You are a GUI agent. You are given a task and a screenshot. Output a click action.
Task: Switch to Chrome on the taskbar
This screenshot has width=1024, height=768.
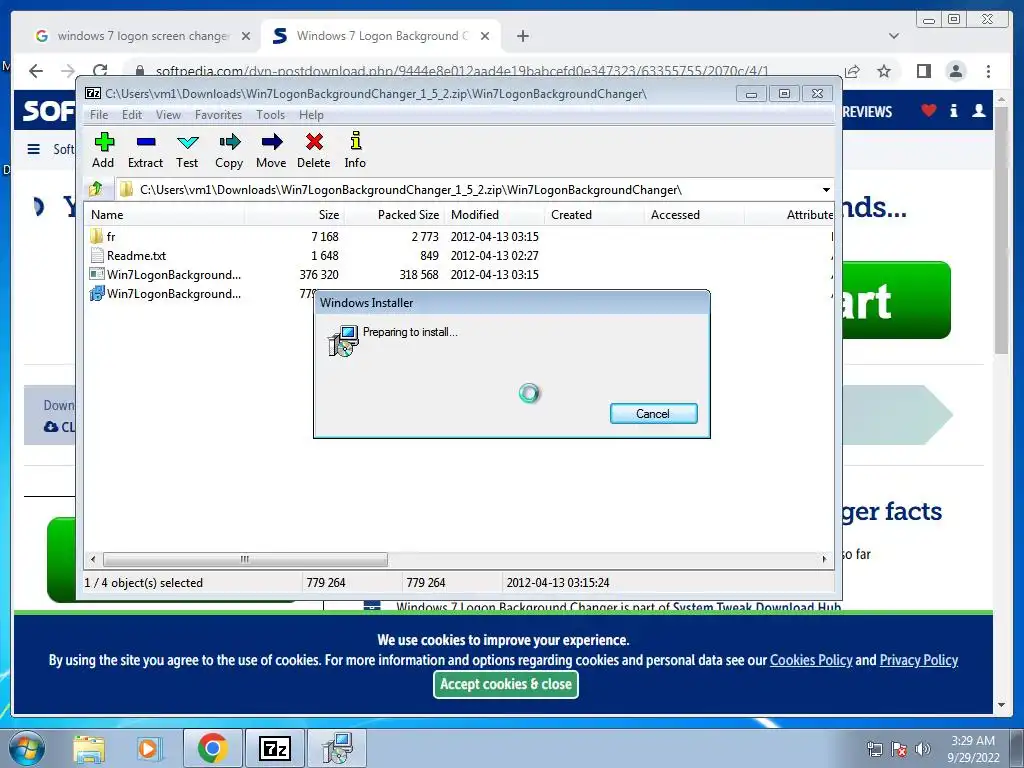[x=212, y=748]
